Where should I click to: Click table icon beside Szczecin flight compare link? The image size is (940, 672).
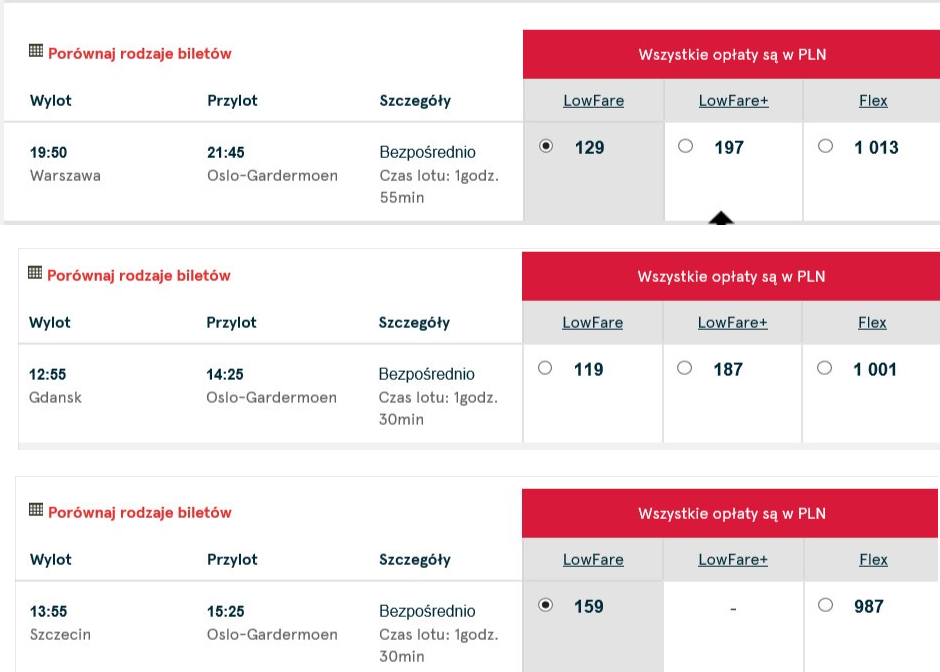[36, 510]
